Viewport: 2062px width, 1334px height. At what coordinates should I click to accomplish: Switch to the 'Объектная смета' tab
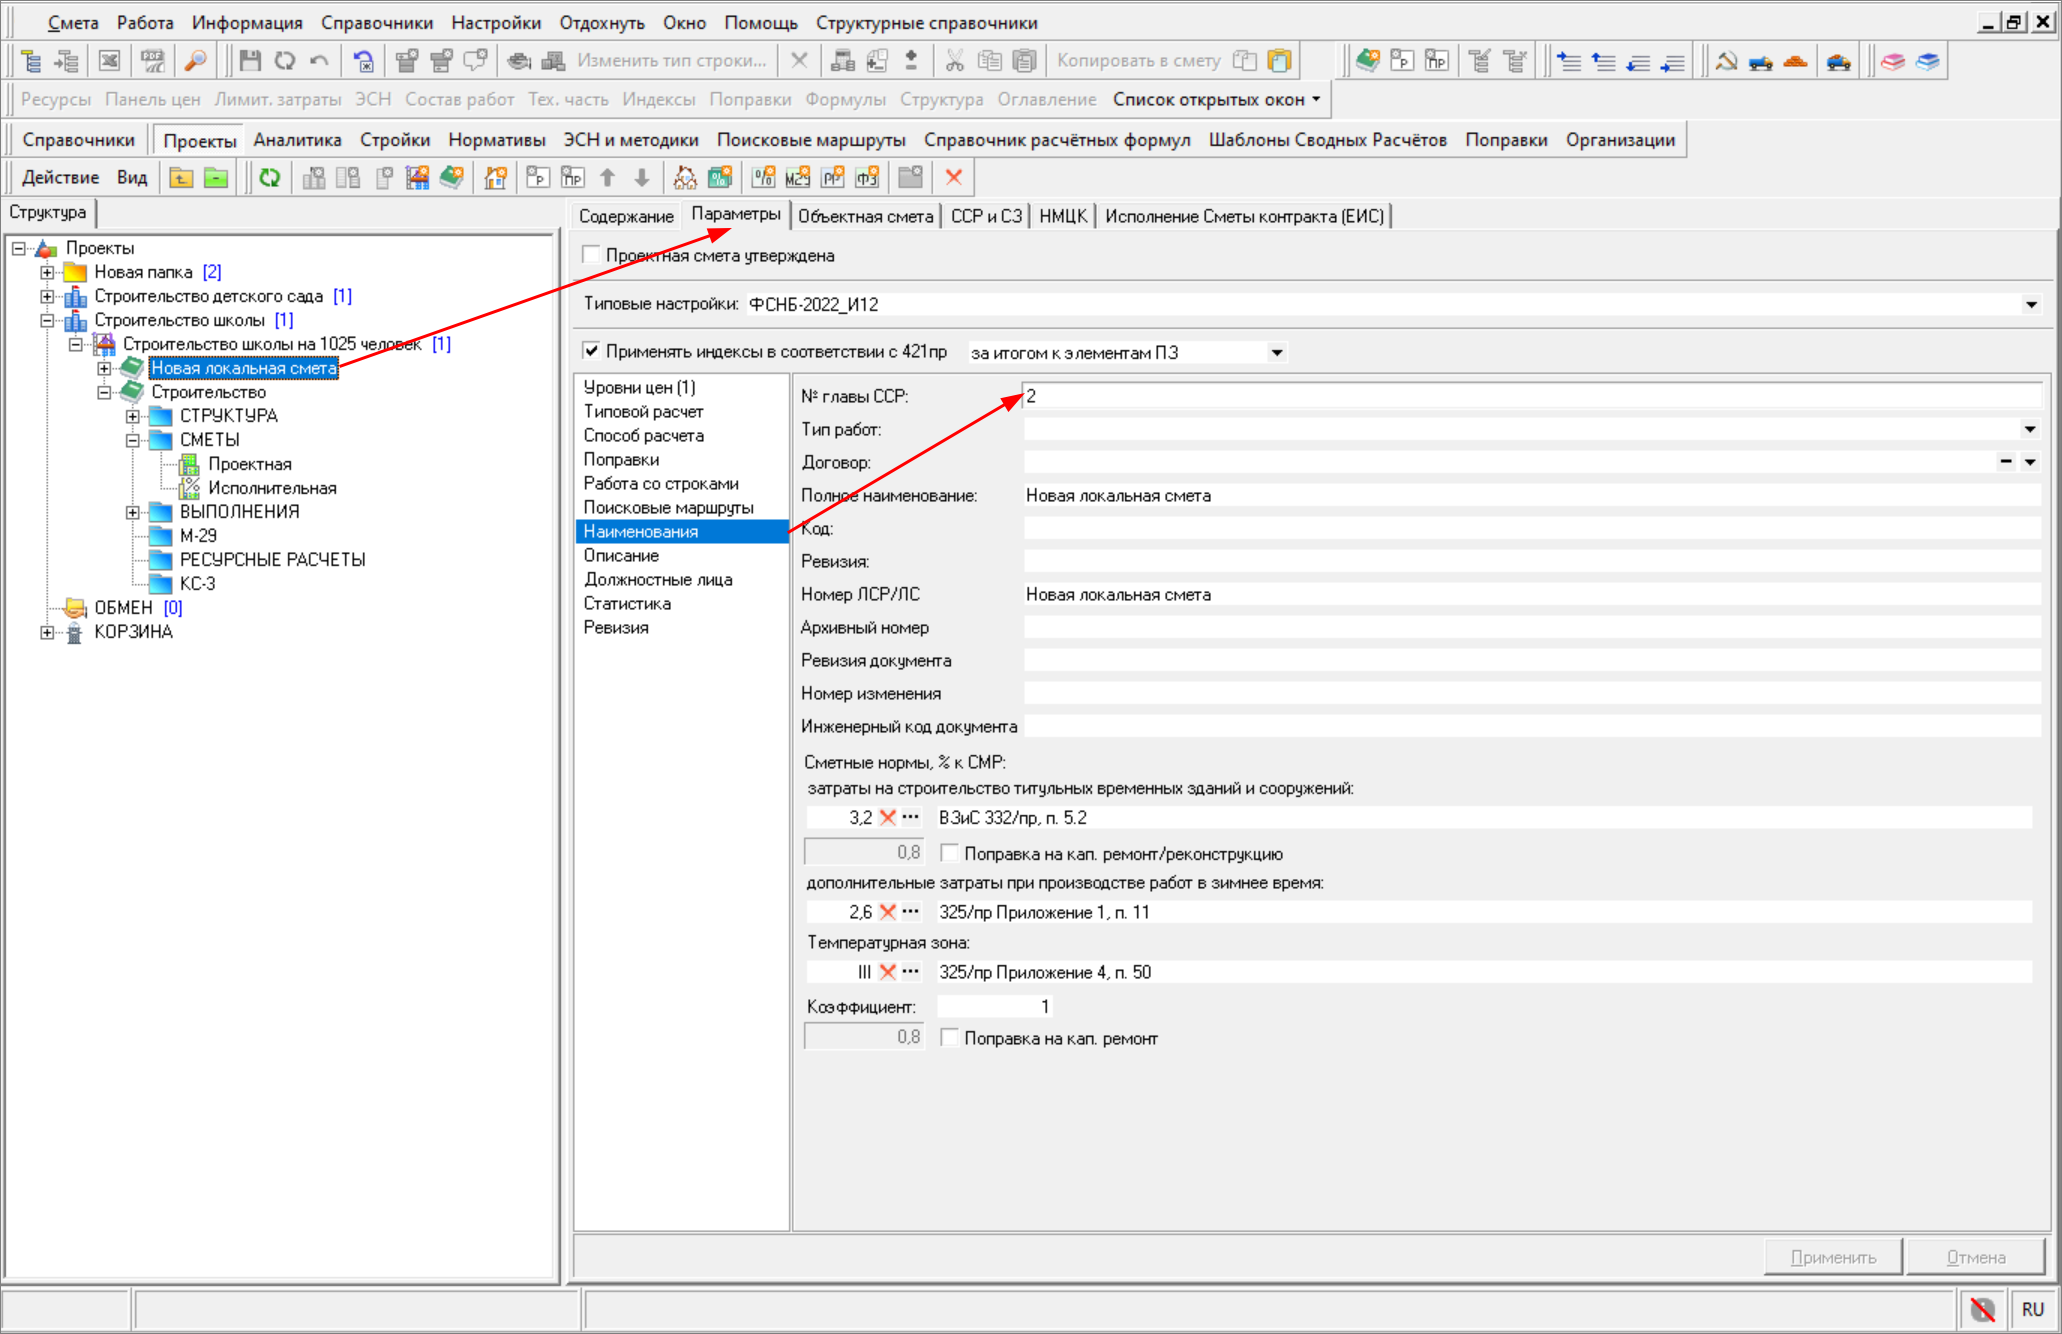pyautogui.click(x=865, y=216)
